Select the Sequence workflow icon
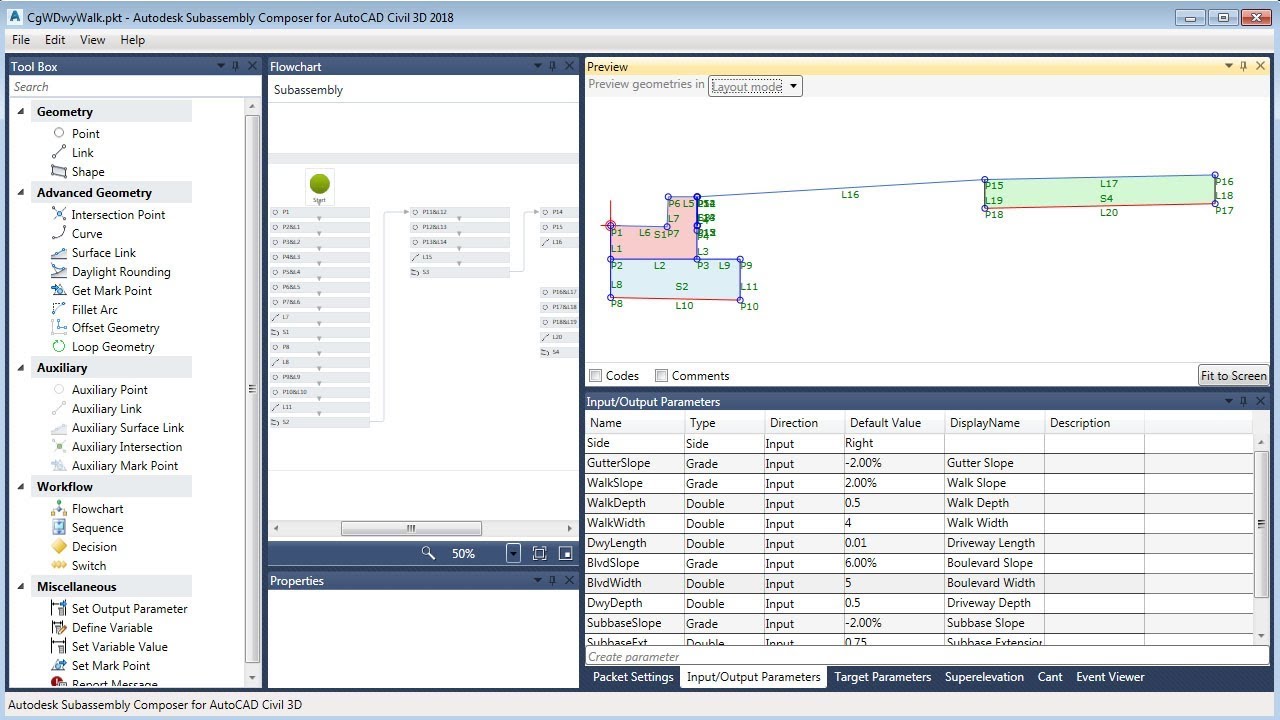This screenshot has height=720, width=1280. 59,527
